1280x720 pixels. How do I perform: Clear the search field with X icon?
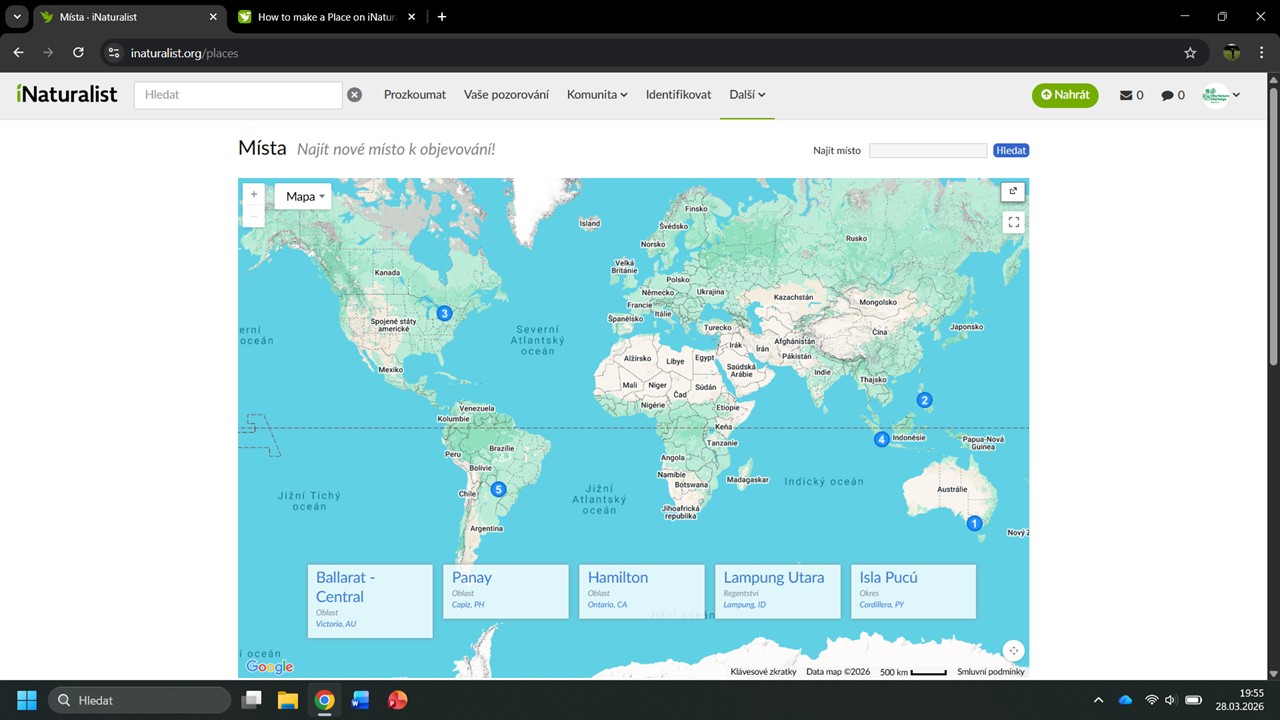354,95
